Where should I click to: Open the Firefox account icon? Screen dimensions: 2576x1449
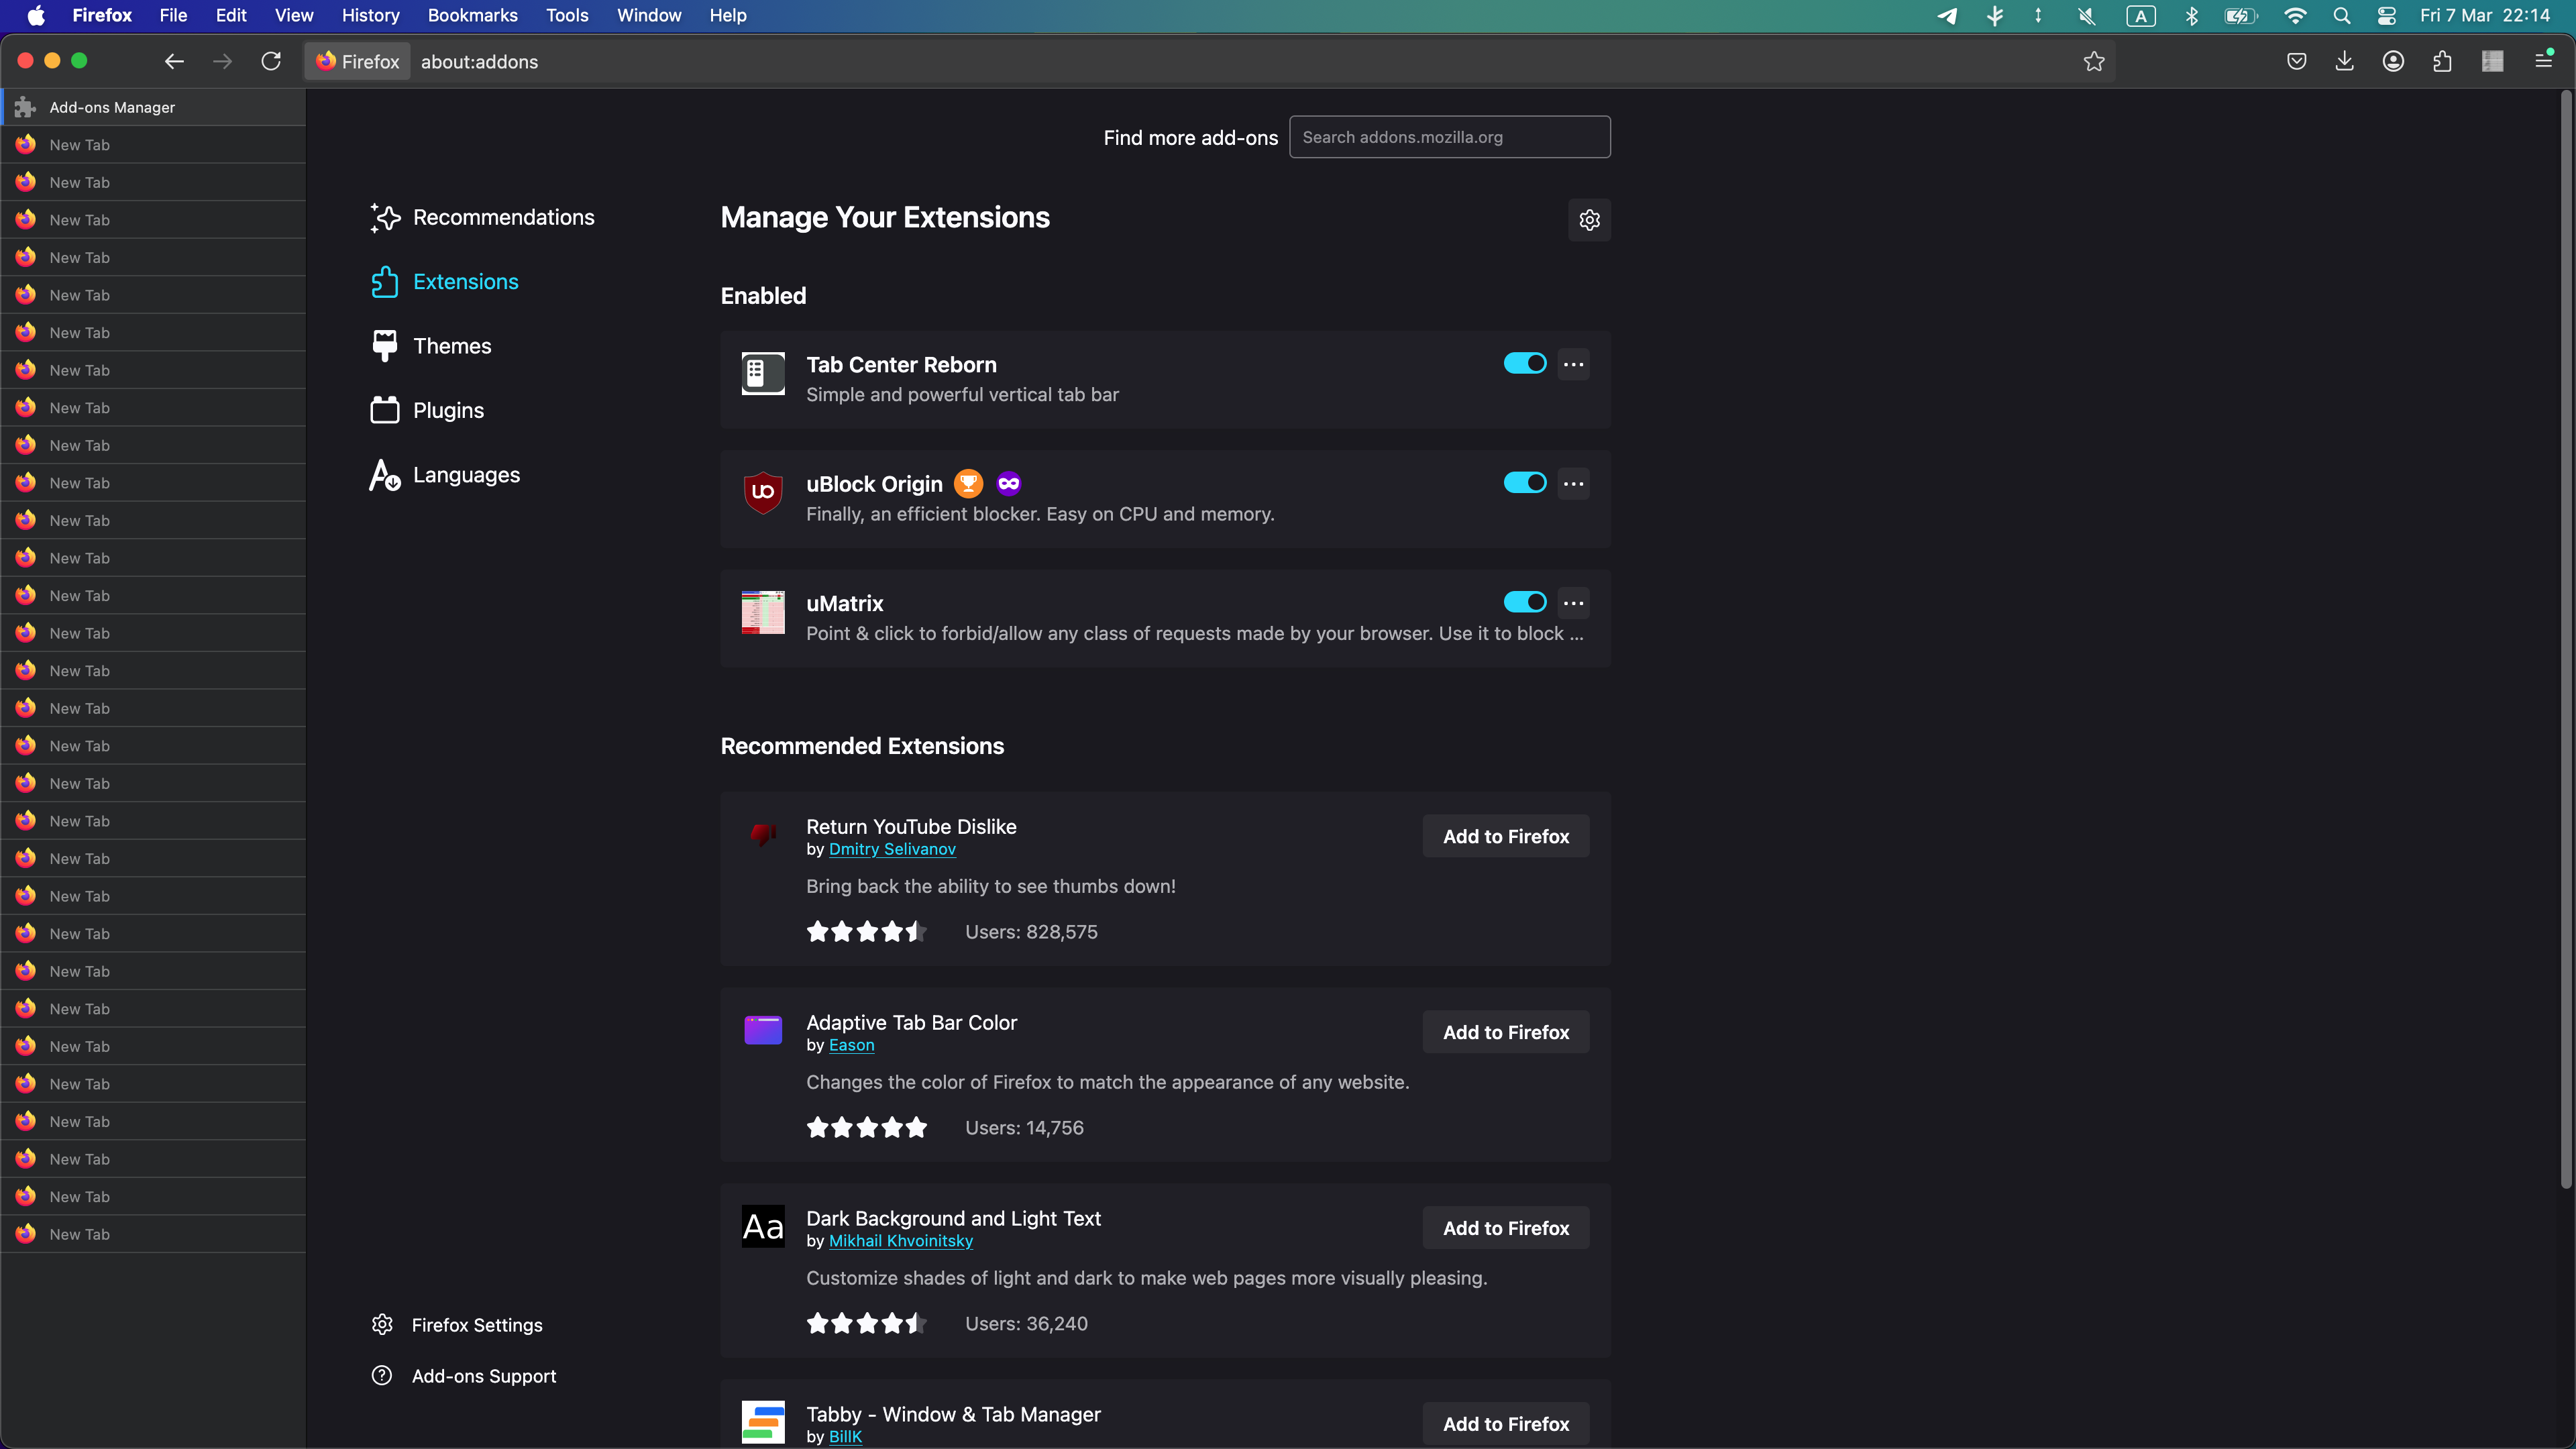pos(2393,62)
